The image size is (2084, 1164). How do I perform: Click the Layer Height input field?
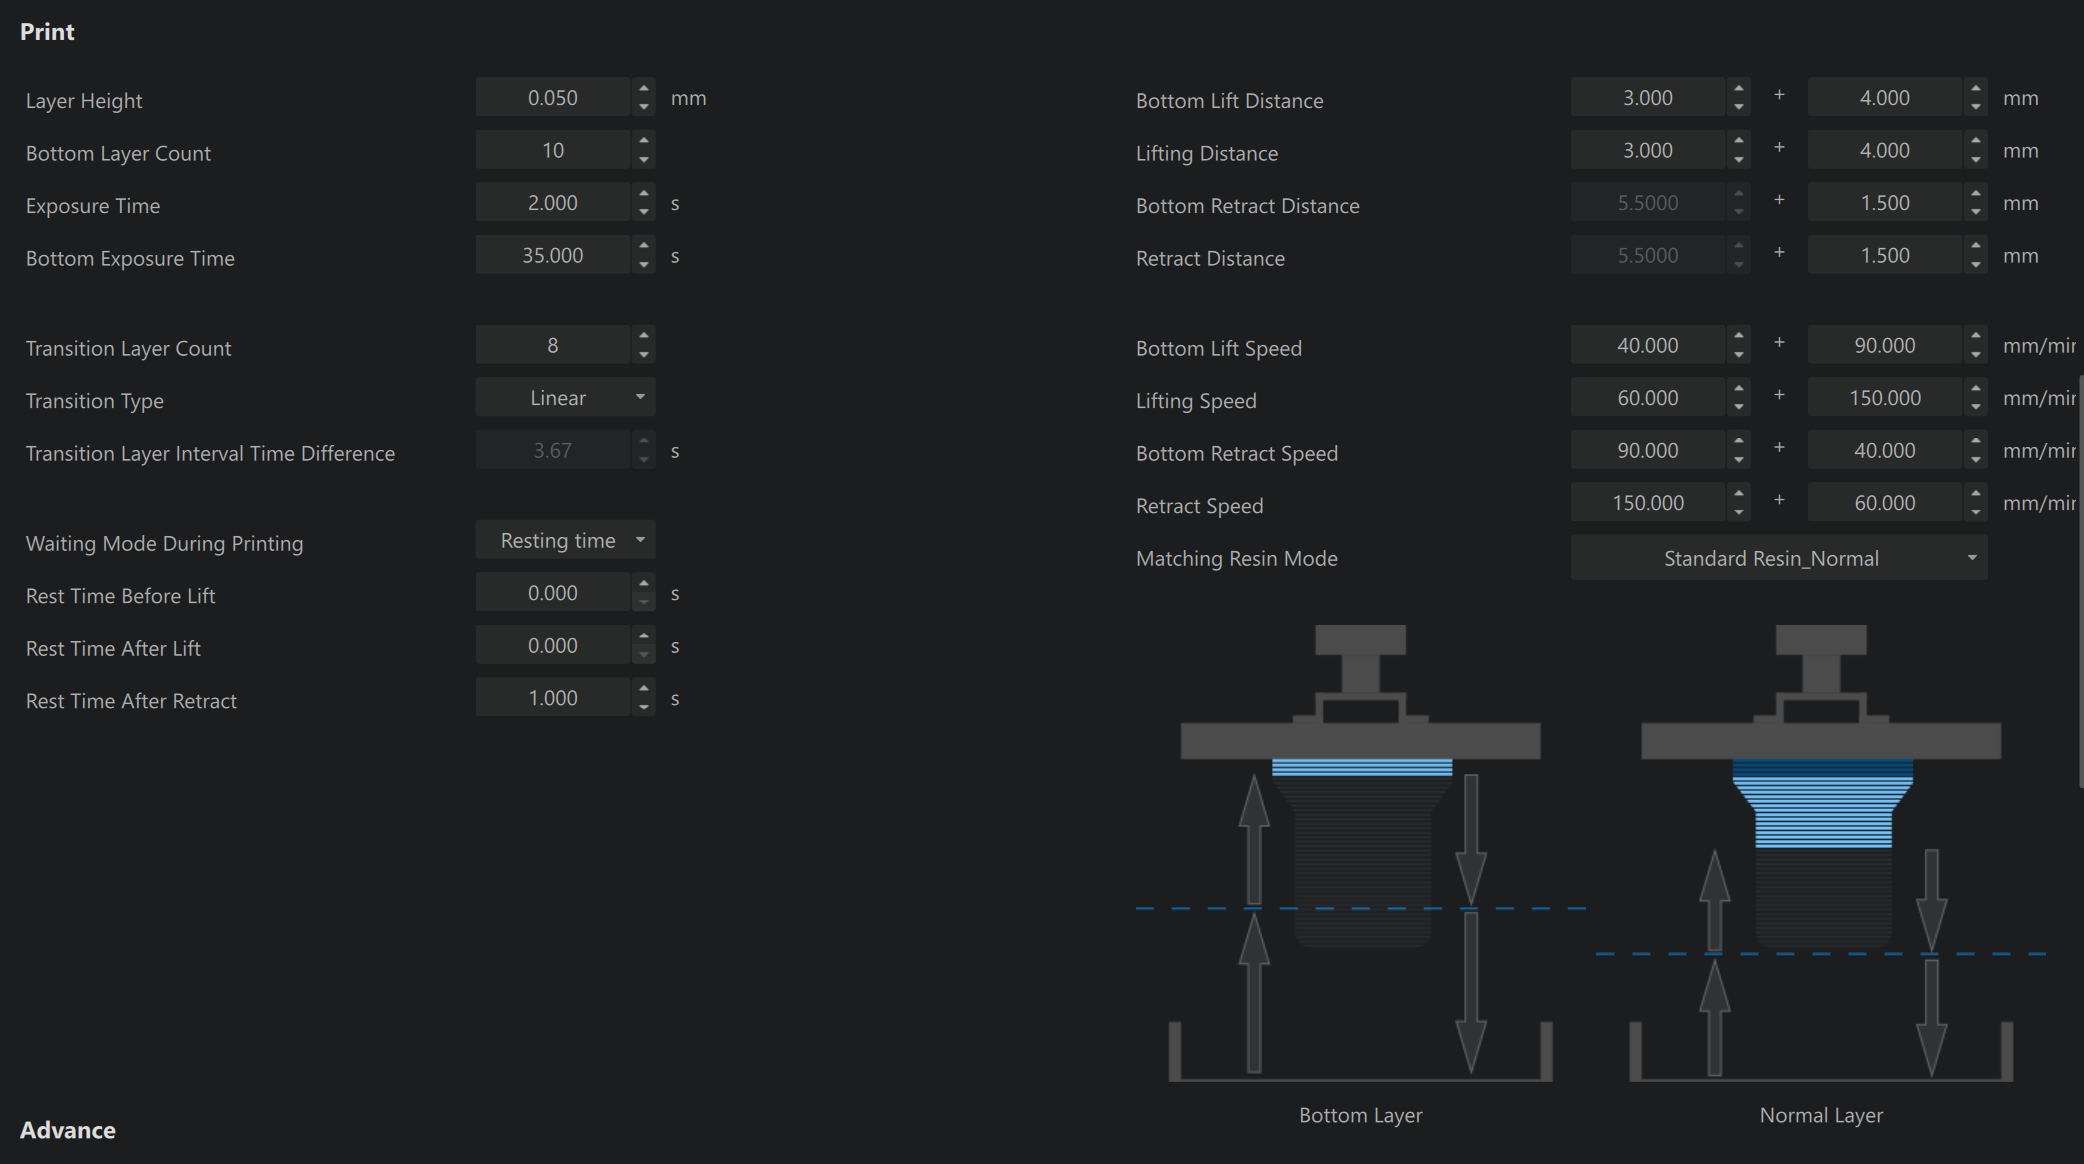(553, 98)
